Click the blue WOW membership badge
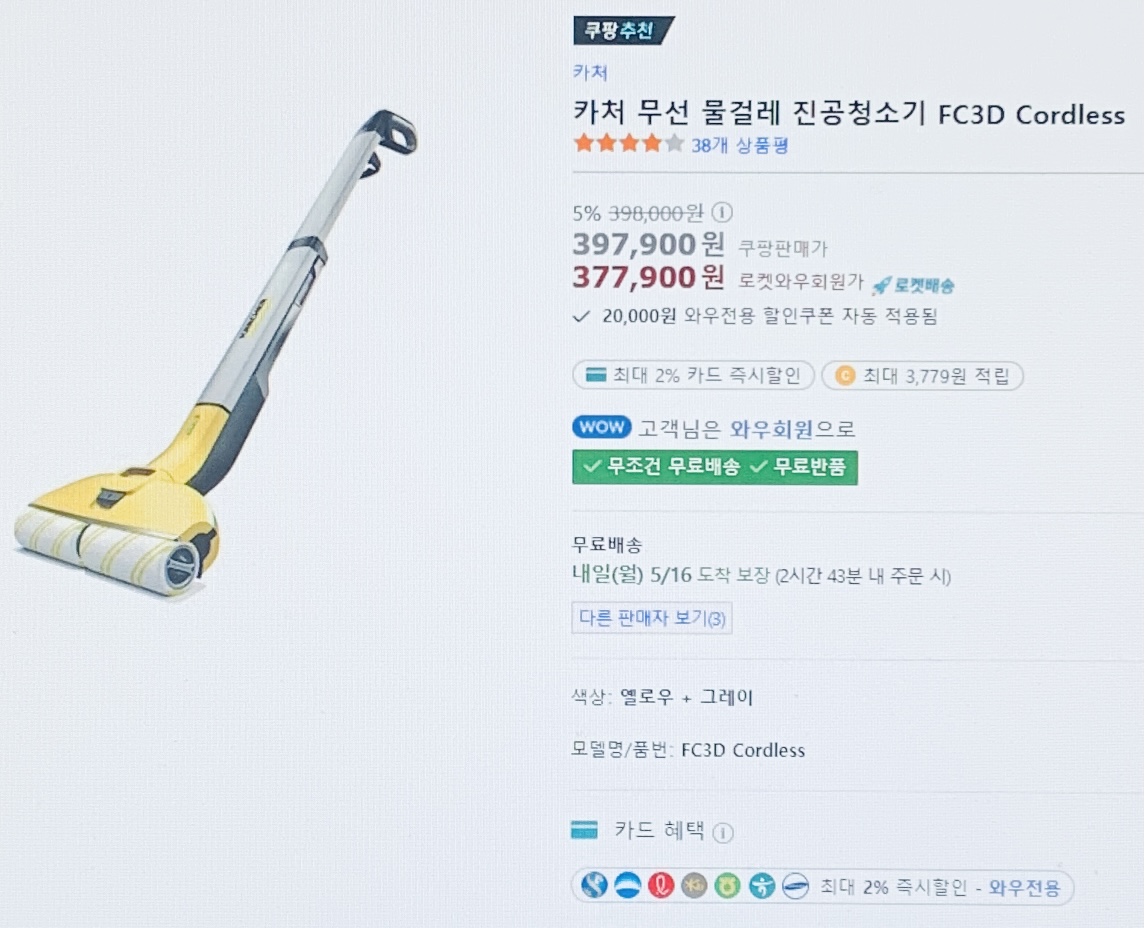 click(602, 427)
